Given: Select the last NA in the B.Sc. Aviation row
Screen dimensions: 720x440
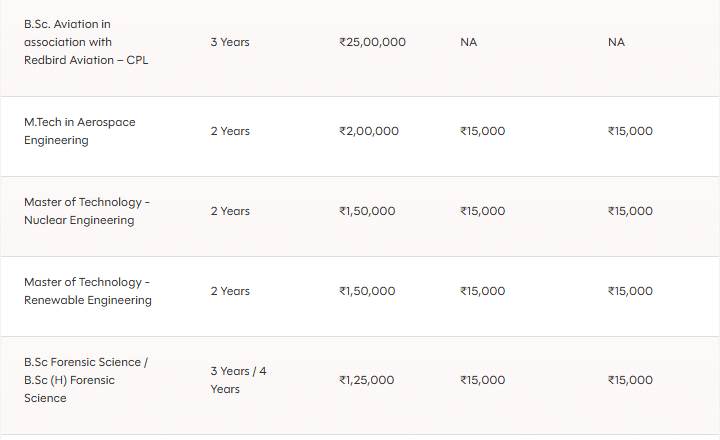Looking at the screenshot, I should click(x=616, y=42).
